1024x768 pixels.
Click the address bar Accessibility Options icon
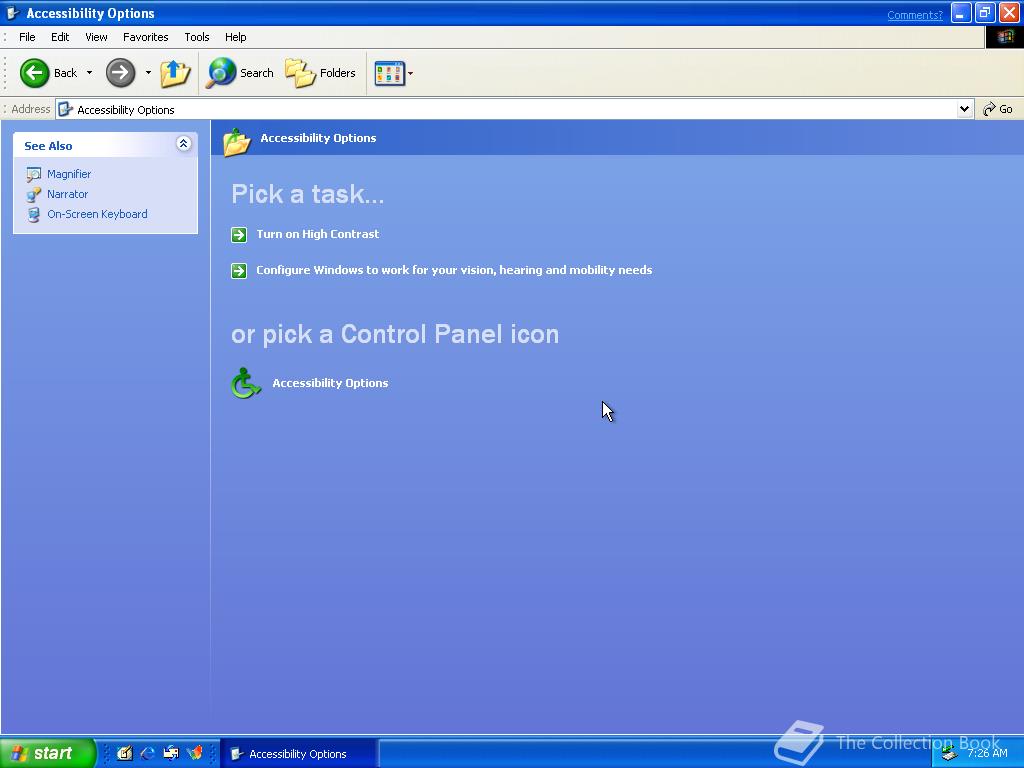pyautogui.click(x=65, y=110)
